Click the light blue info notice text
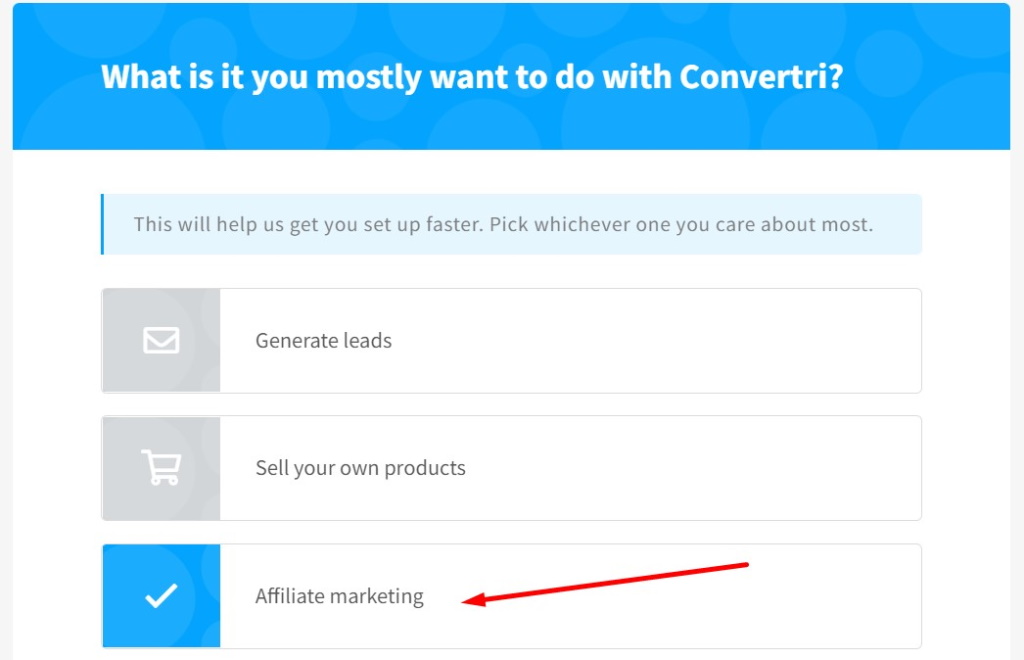 tap(503, 224)
